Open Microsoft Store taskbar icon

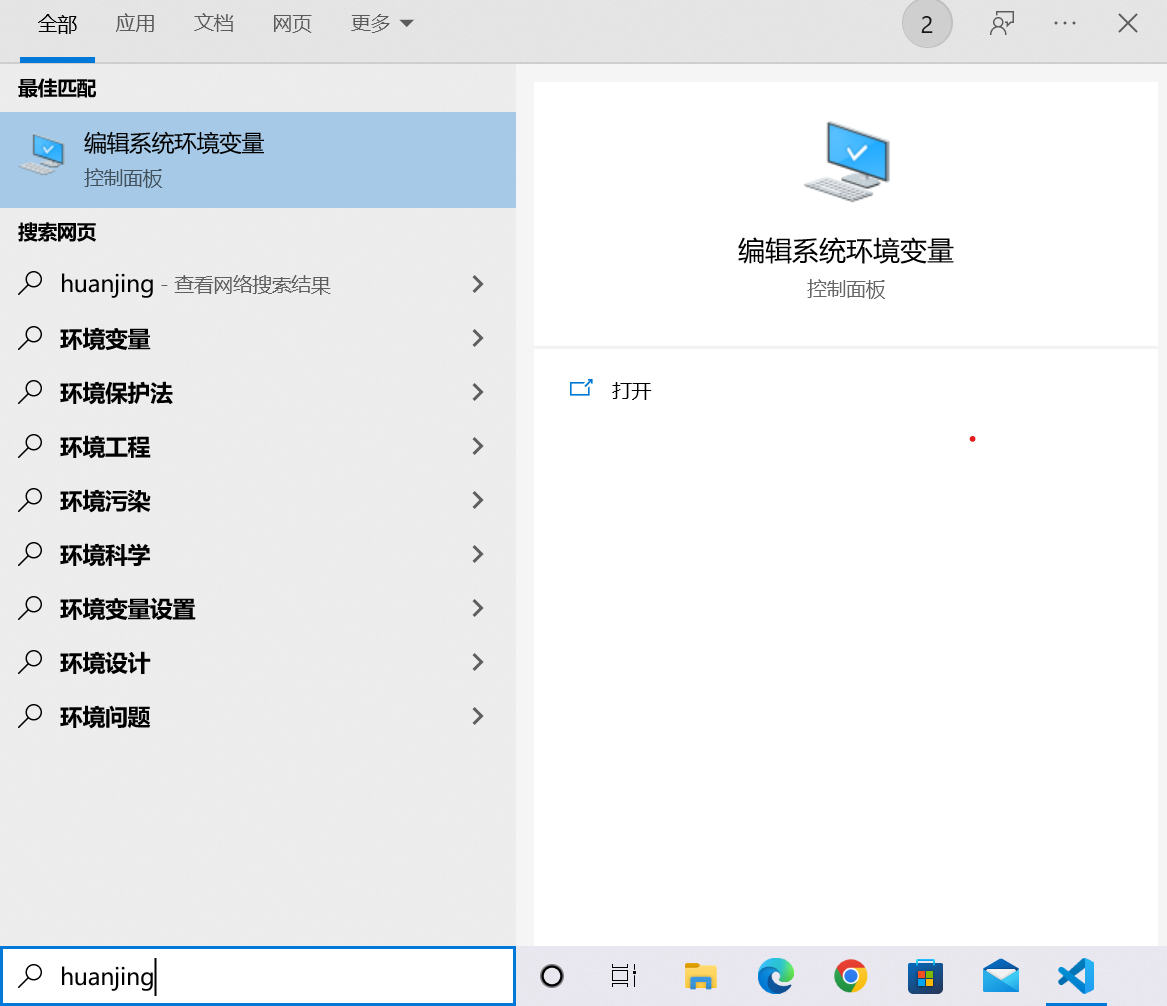point(925,976)
